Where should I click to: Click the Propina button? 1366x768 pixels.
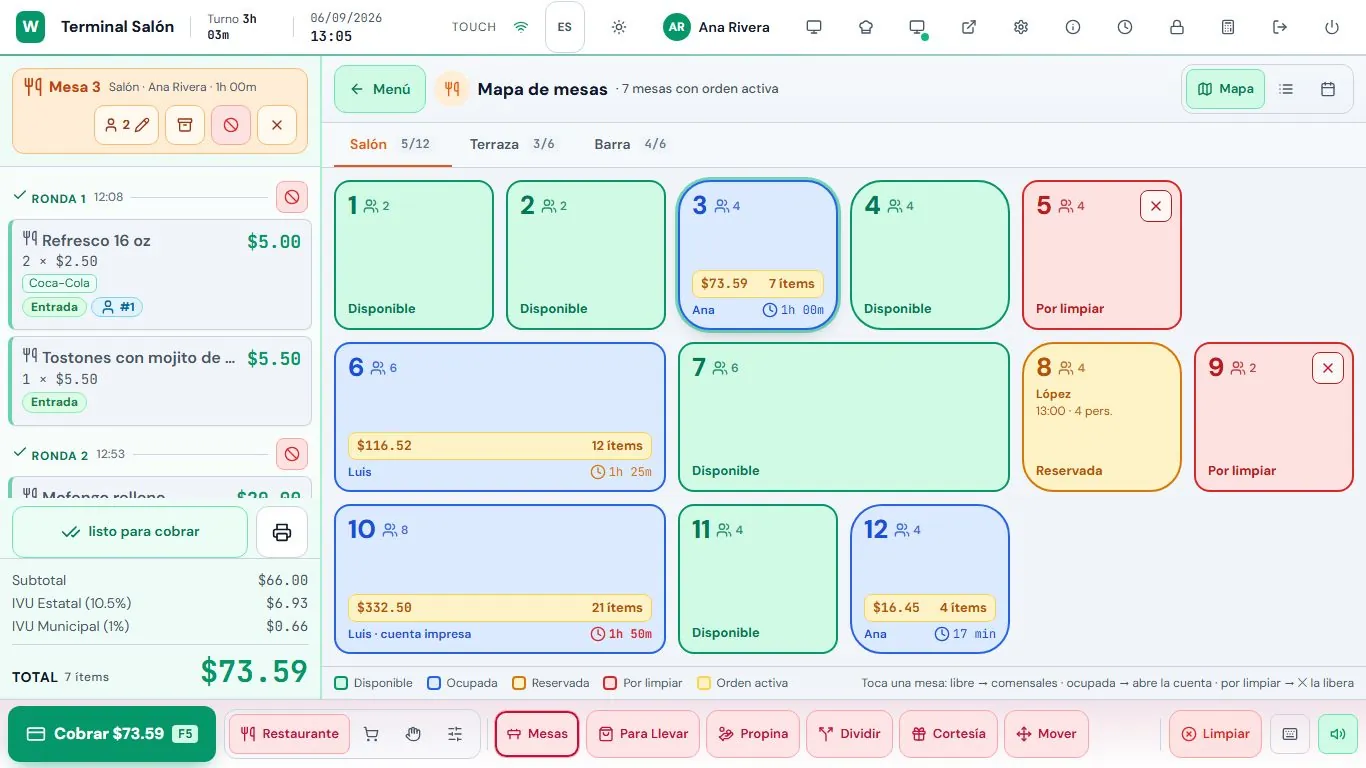click(x=753, y=734)
